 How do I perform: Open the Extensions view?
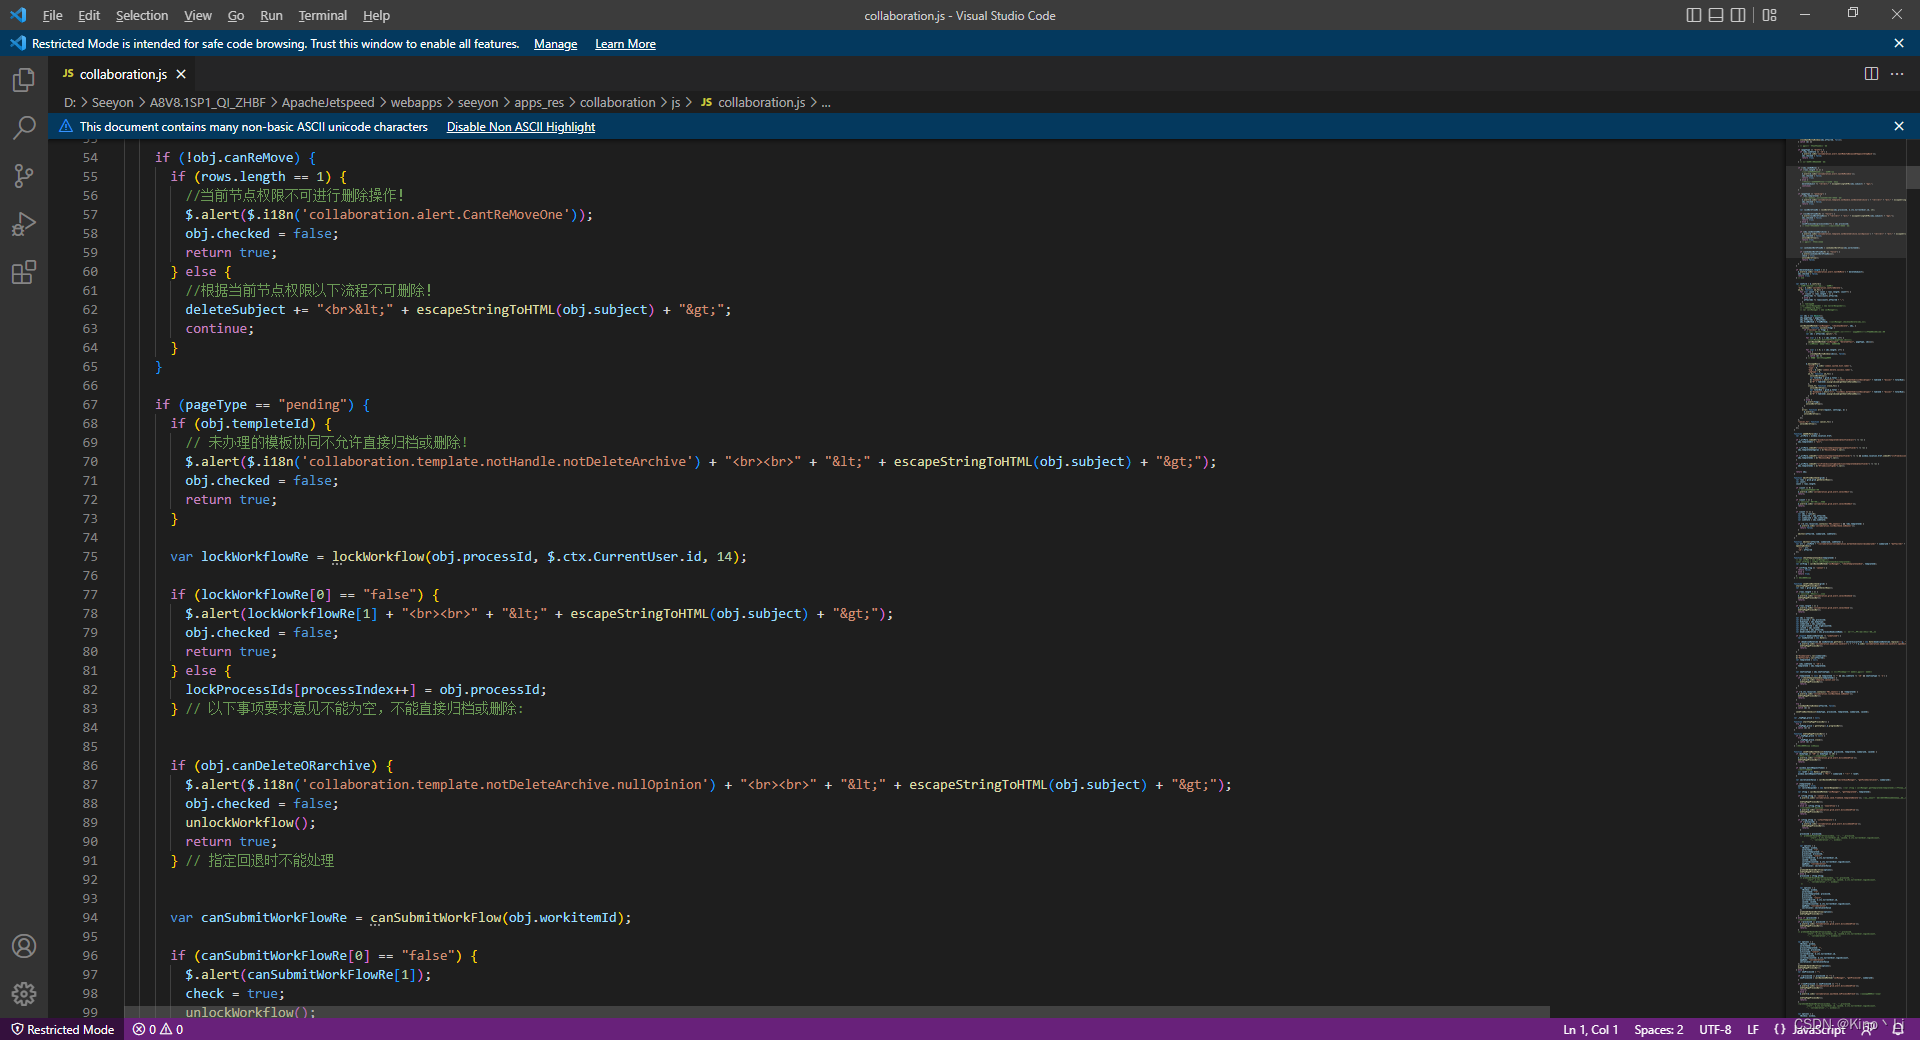click(x=24, y=272)
